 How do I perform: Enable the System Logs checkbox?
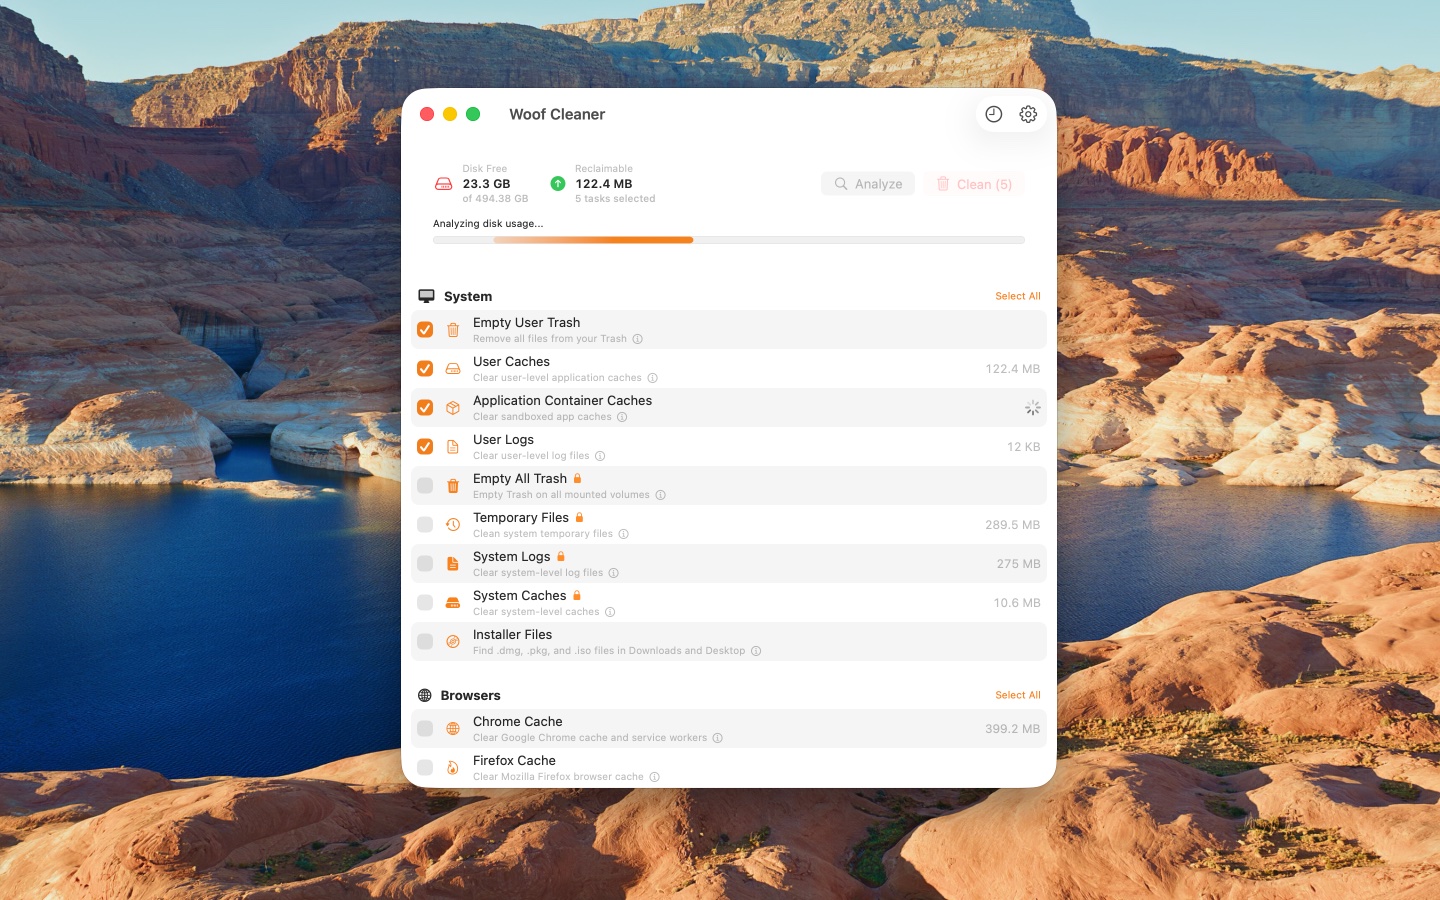[425, 564]
